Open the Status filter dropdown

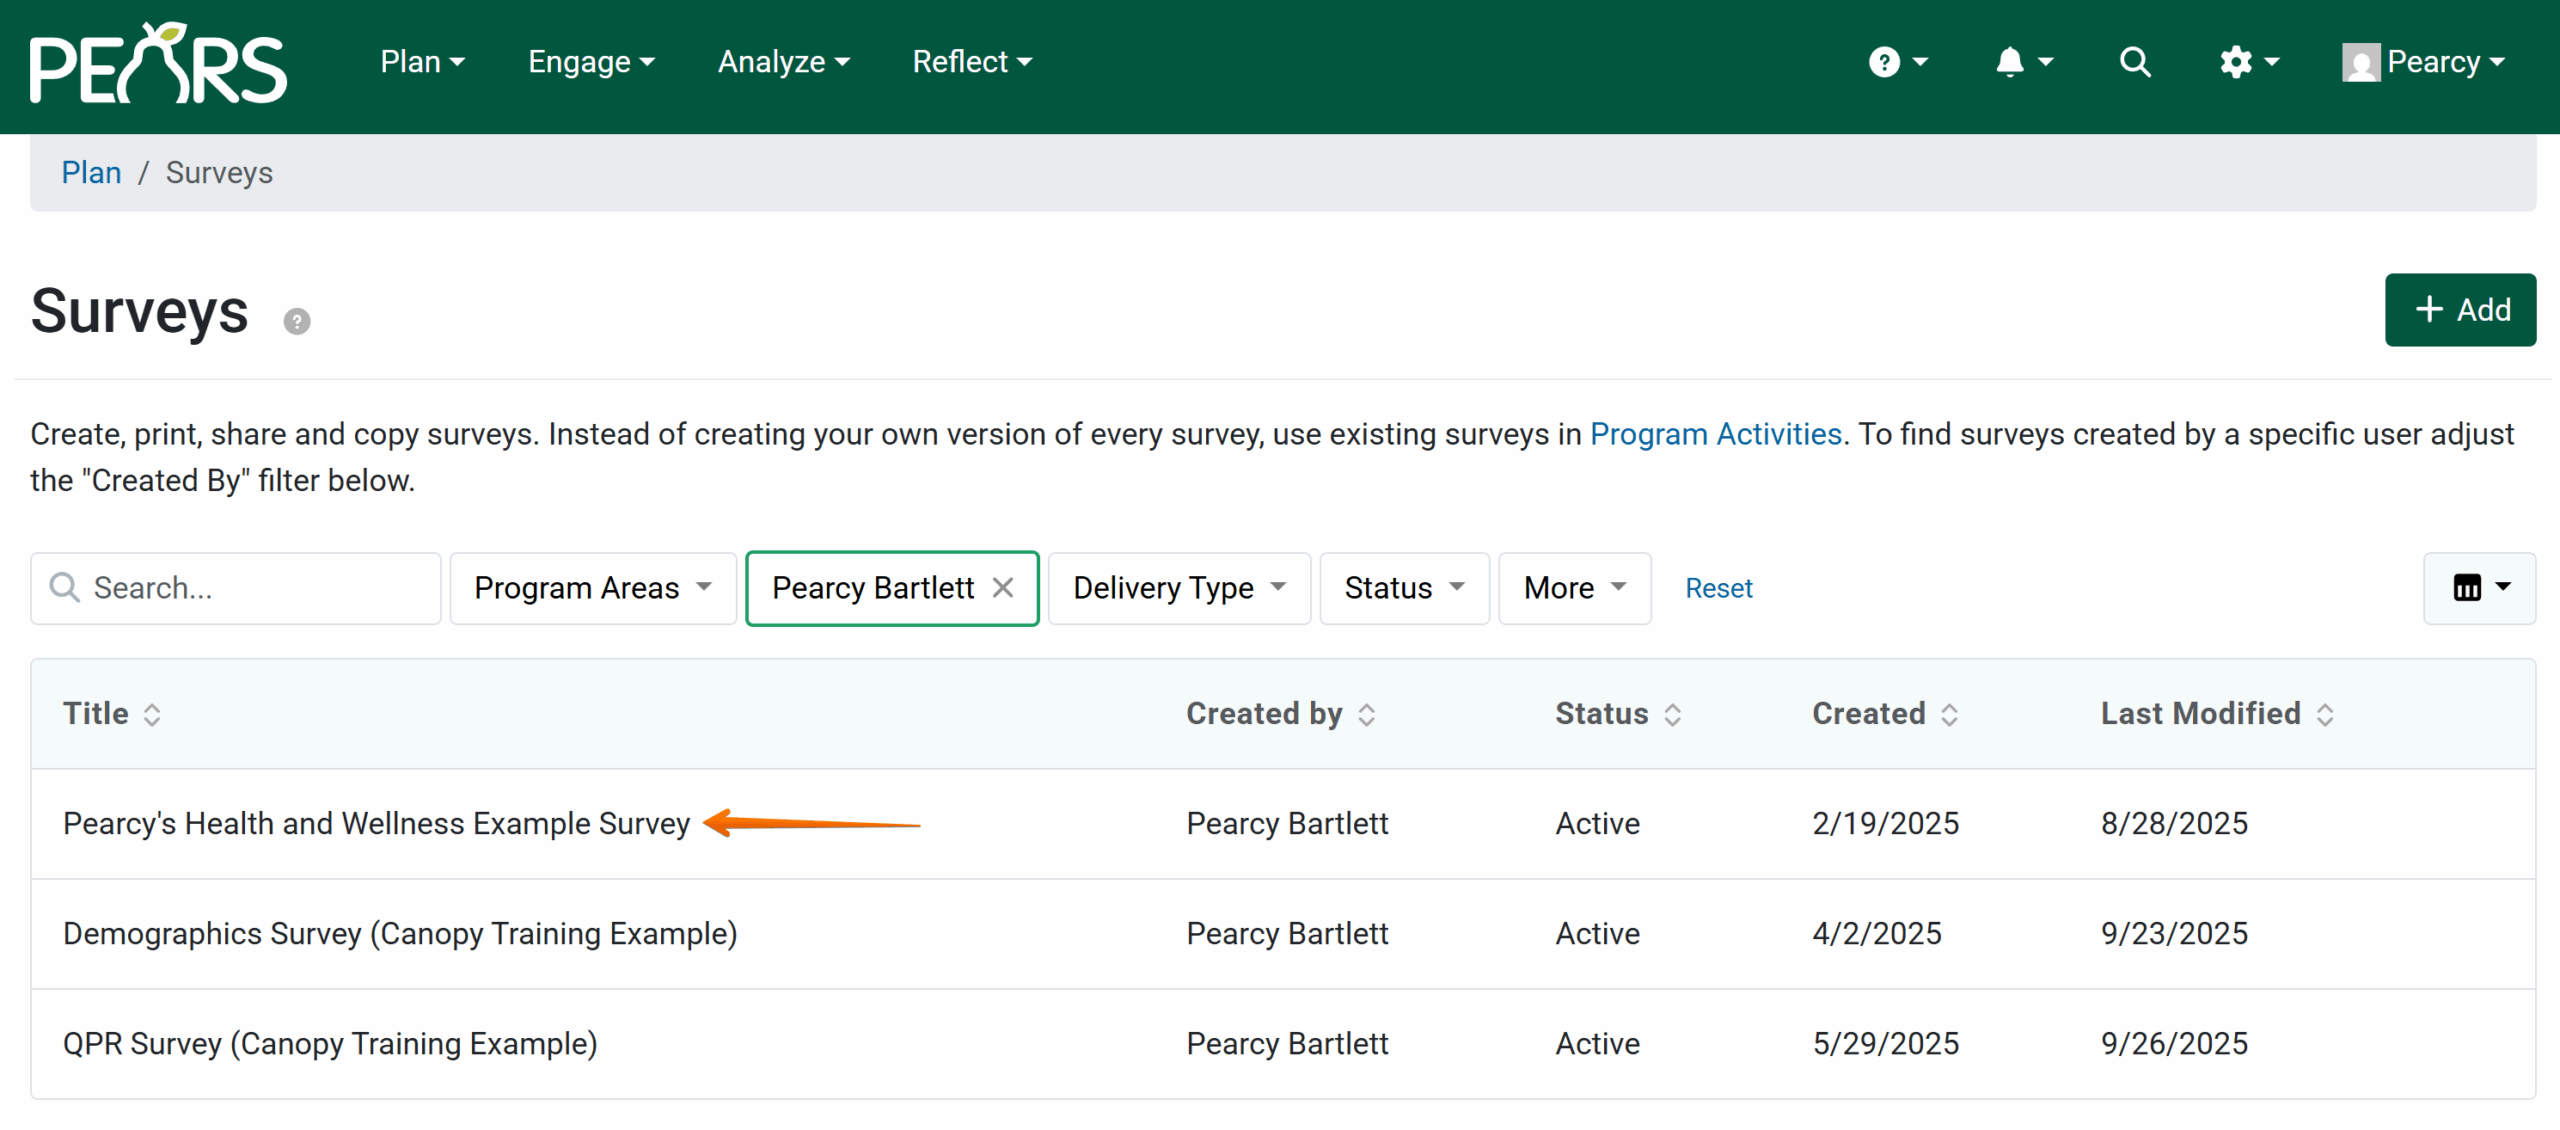click(x=1403, y=588)
